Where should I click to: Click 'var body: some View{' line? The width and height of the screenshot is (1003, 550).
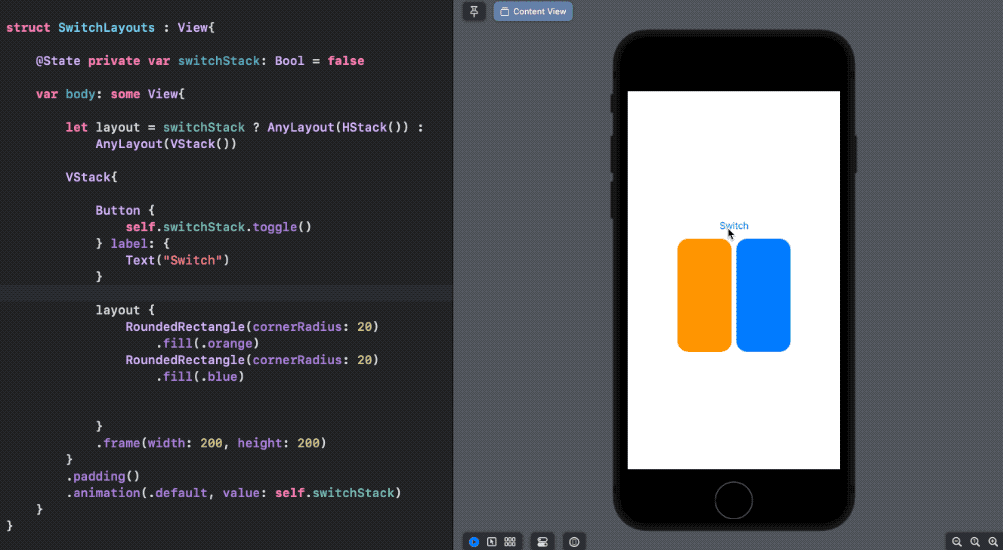click(x=110, y=94)
